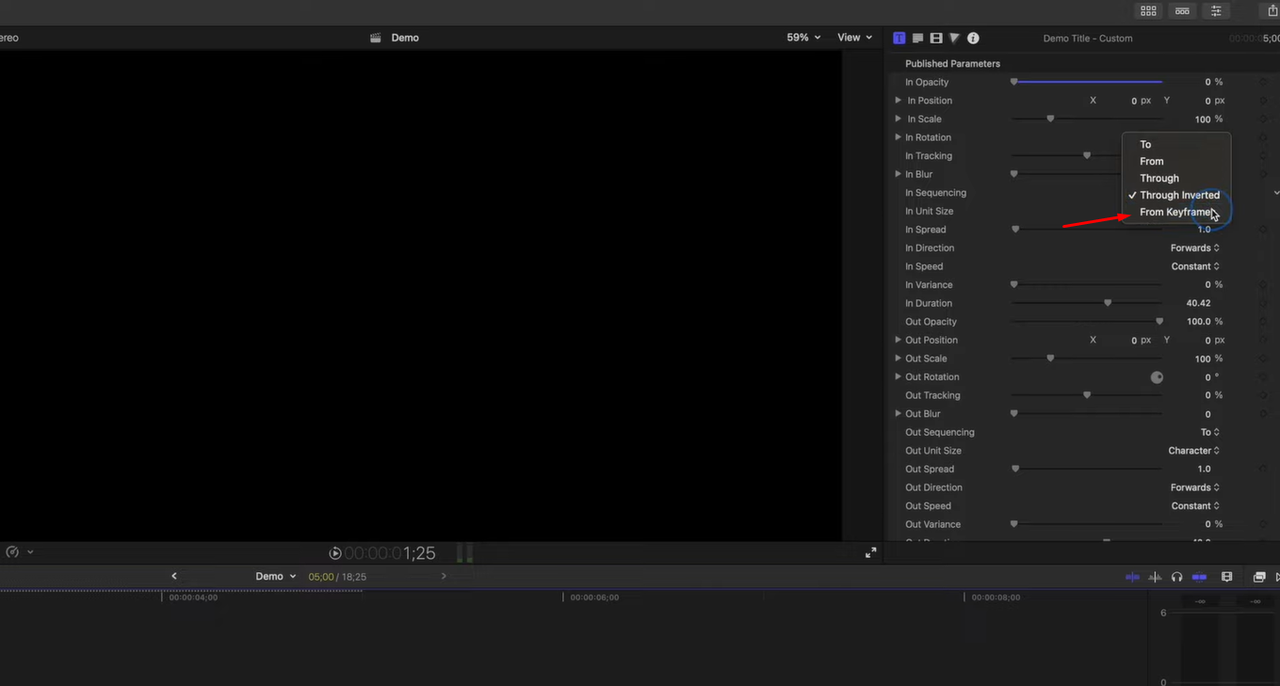This screenshot has width=1280, height=686.
Task: Expand the In Position disclosure triangle
Action: (x=898, y=101)
